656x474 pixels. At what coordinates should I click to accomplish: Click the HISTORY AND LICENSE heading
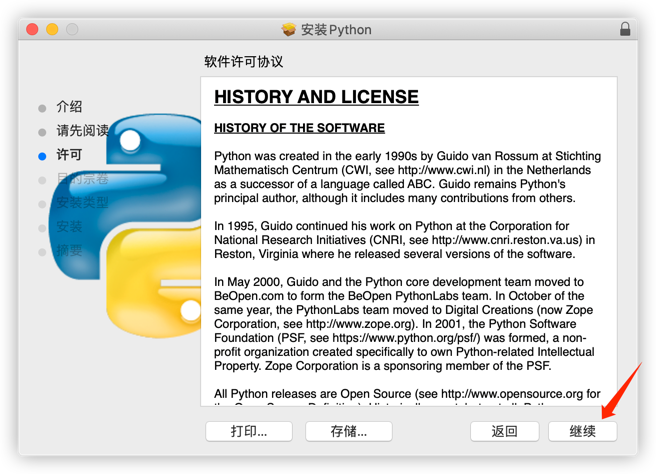316,97
